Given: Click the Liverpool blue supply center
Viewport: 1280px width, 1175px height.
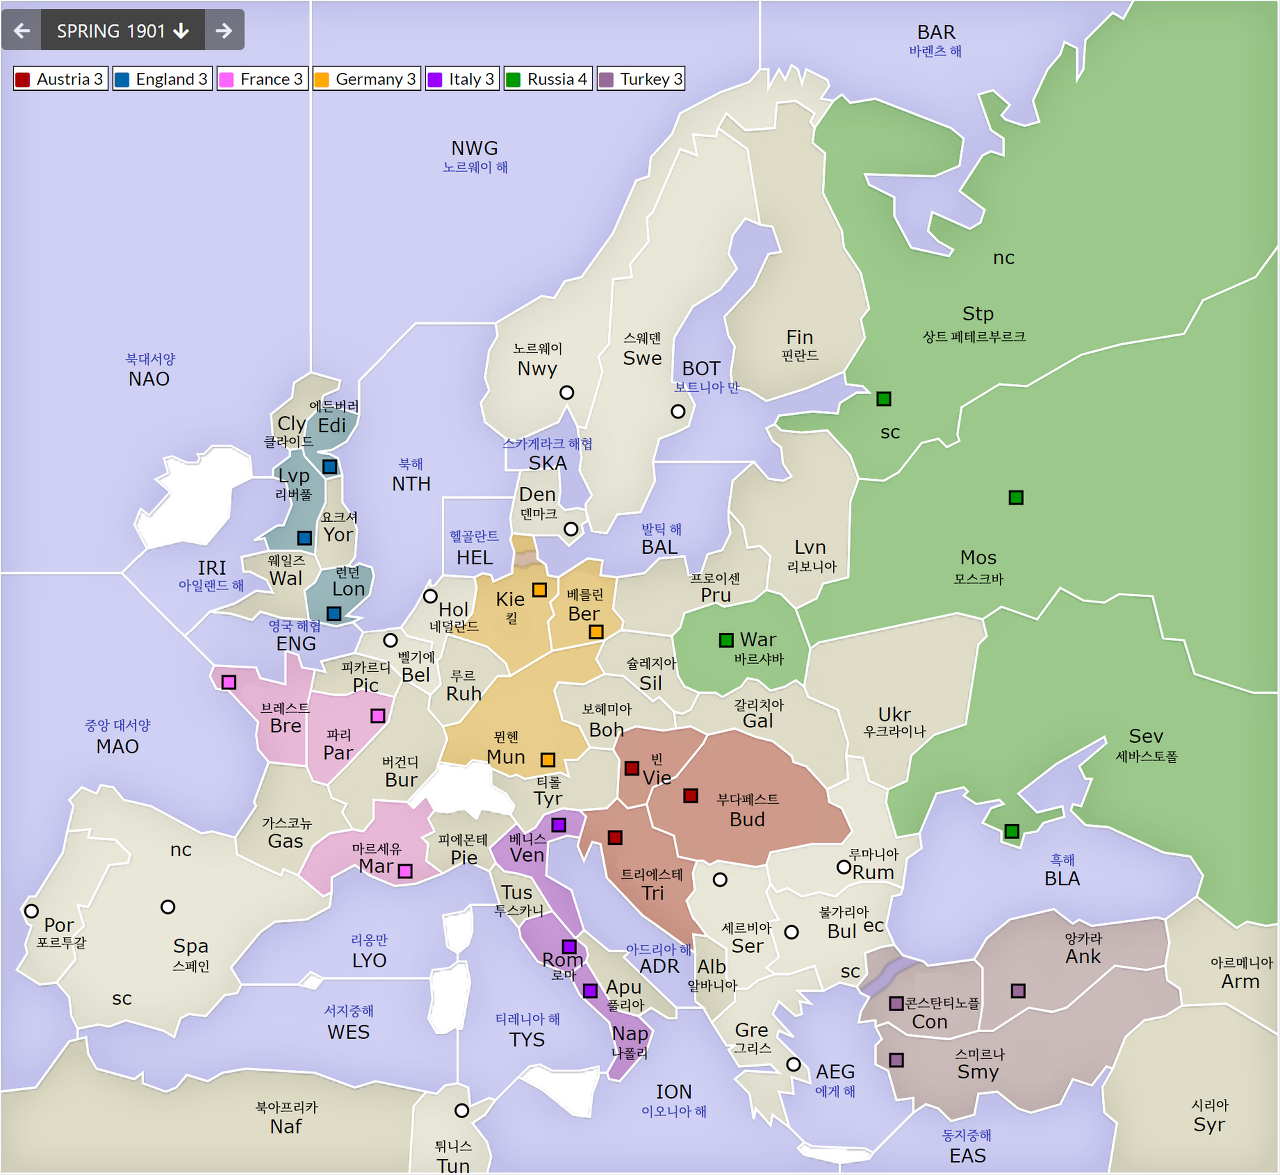Looking at the screenshot, I should point(305,538).
